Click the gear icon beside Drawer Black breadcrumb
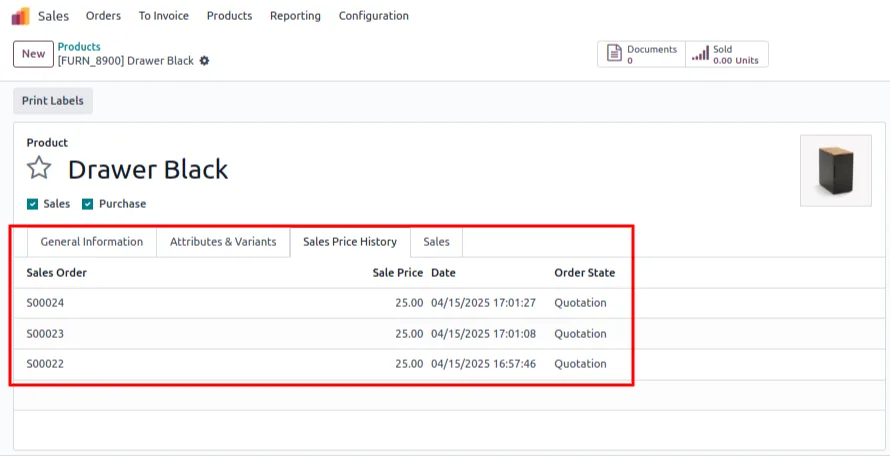 [204, 61]
